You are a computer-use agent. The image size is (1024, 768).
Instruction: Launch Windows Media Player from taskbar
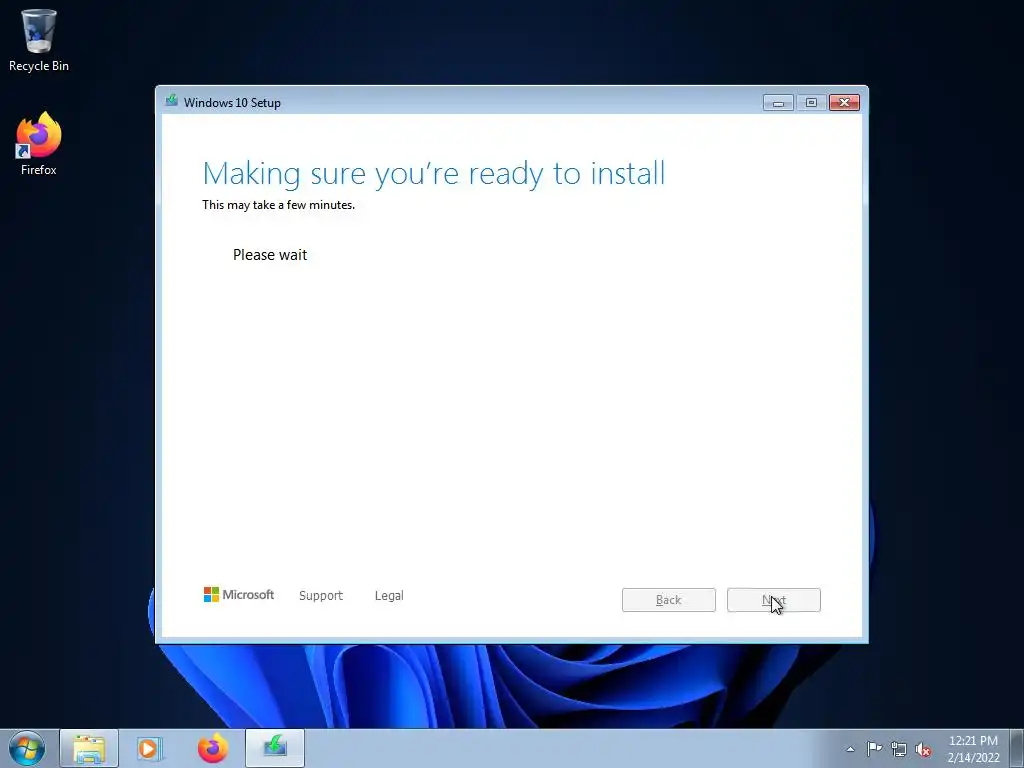pyautogui.click(x=150, y=748)
